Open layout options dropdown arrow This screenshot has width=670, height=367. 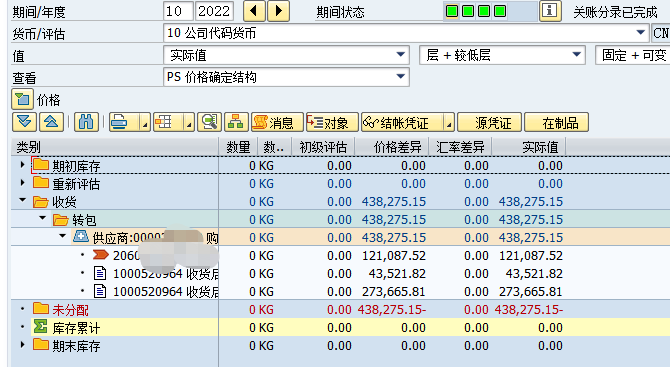click(189, 123)
